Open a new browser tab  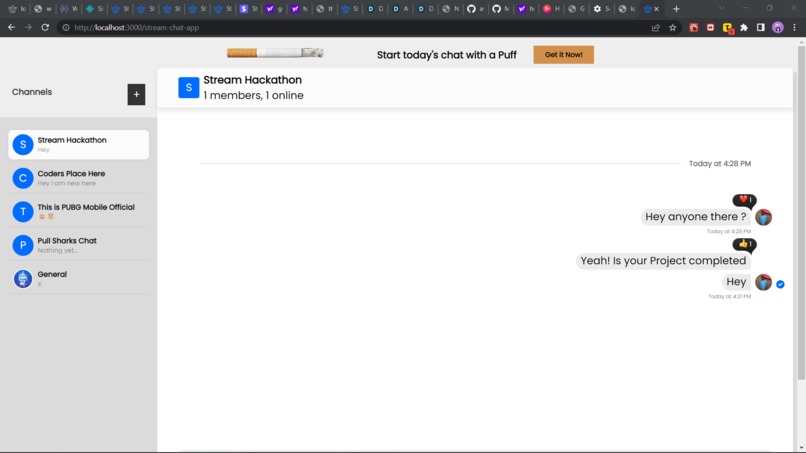[x=676, y=9]
